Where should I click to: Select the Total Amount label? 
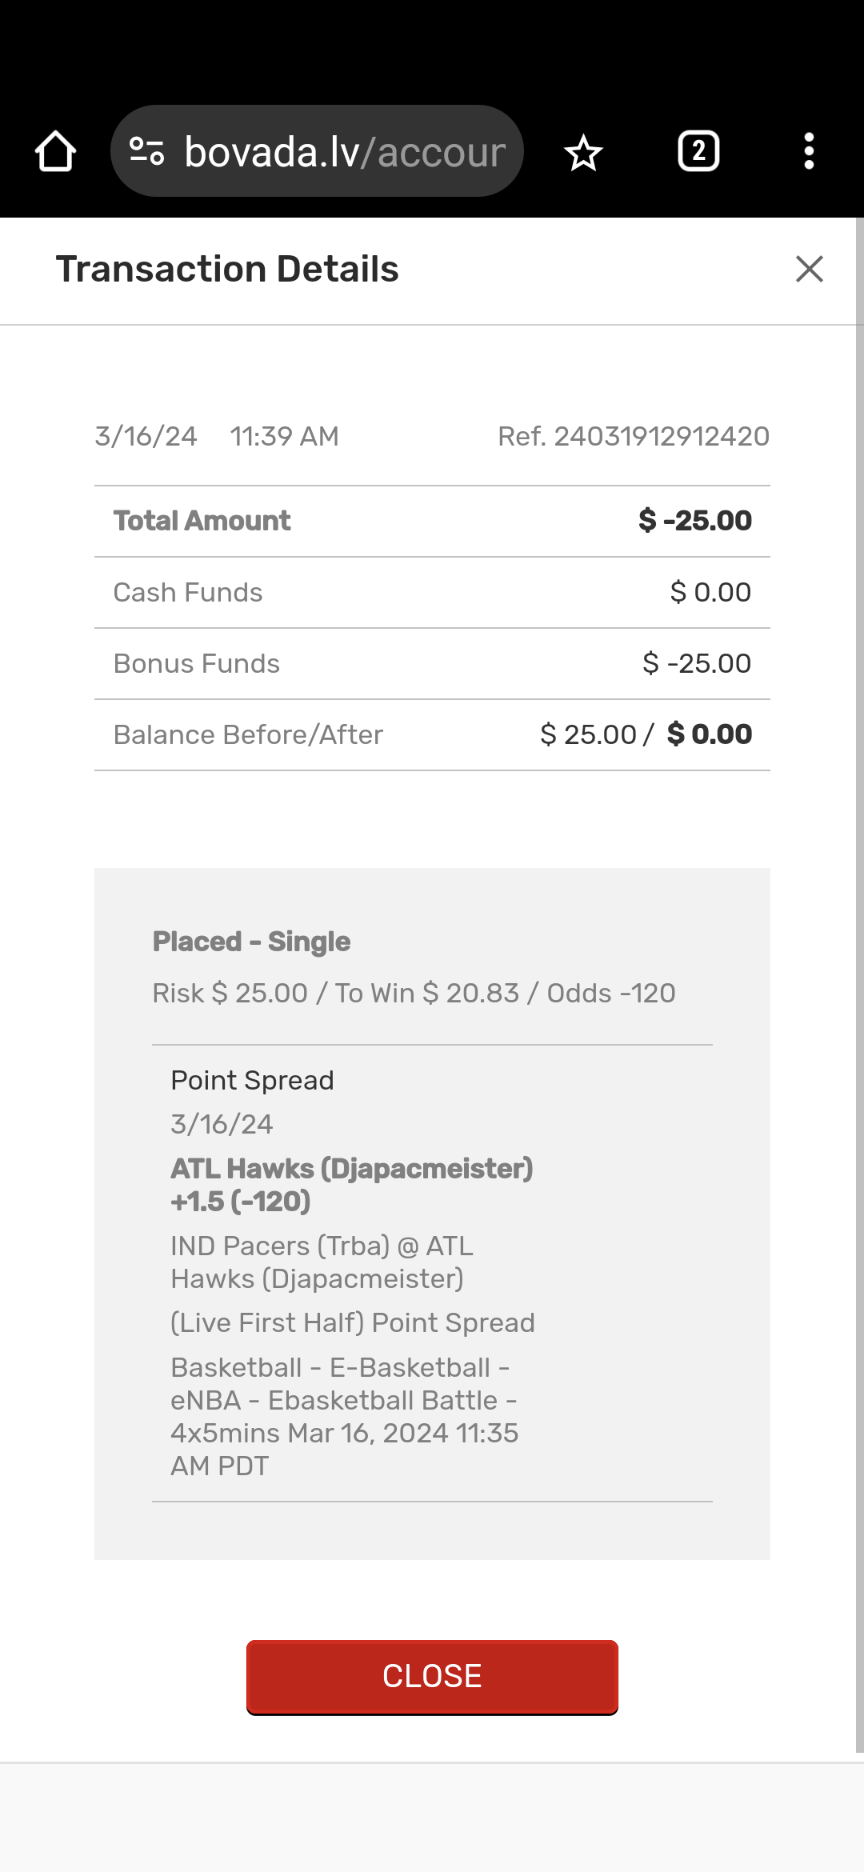(x=202, y=521)
